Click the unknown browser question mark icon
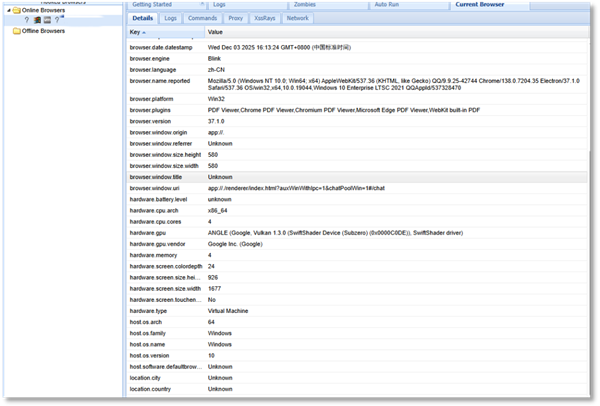 click(27, 20)
